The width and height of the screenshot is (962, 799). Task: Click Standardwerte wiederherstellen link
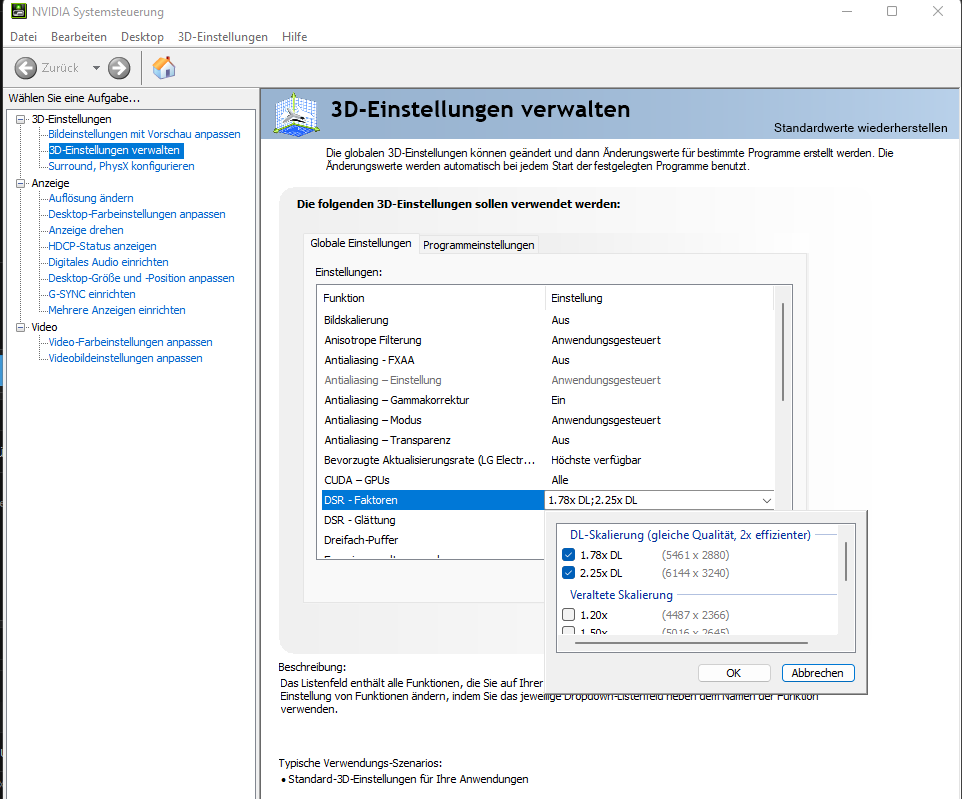(x=860, y=128)
